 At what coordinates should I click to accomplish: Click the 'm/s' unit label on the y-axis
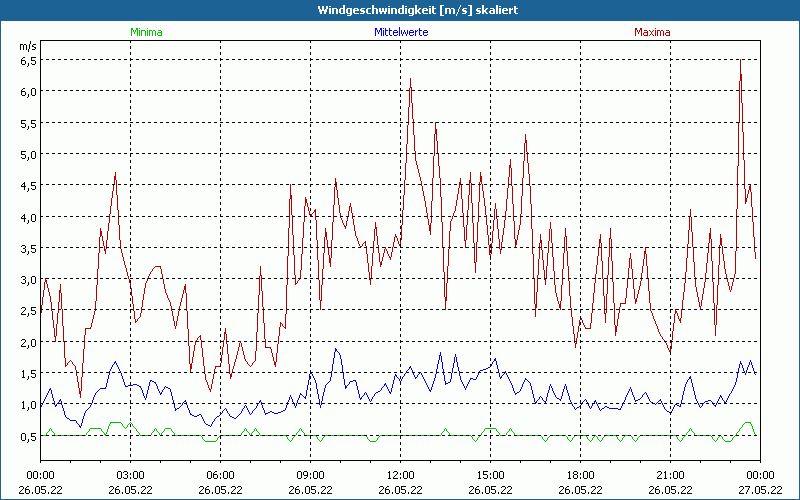coord(28,46)
